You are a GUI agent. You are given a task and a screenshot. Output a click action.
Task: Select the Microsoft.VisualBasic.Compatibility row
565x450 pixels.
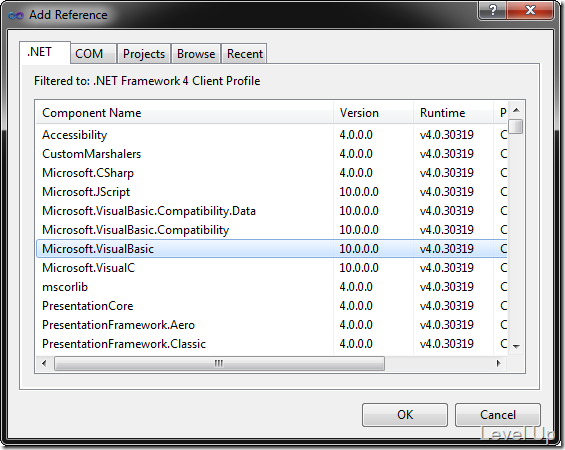pos(271,230)
